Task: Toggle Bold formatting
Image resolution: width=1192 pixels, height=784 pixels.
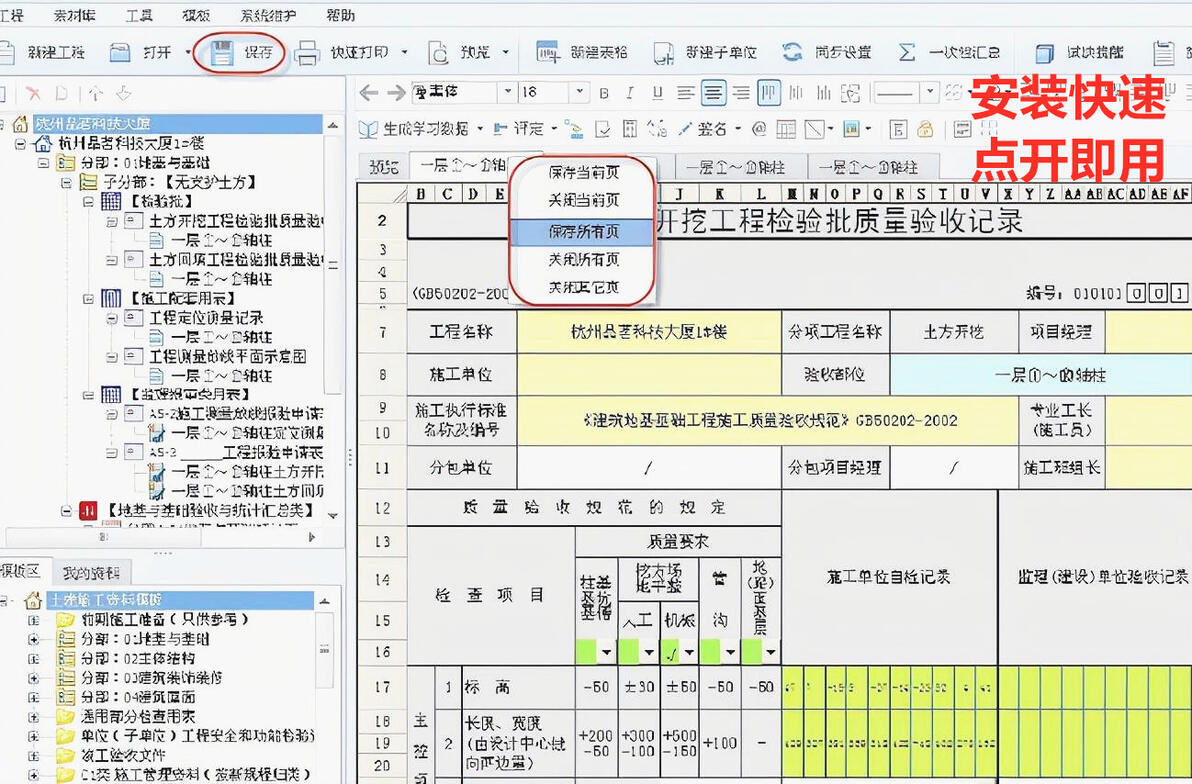Action: point(604,93)
